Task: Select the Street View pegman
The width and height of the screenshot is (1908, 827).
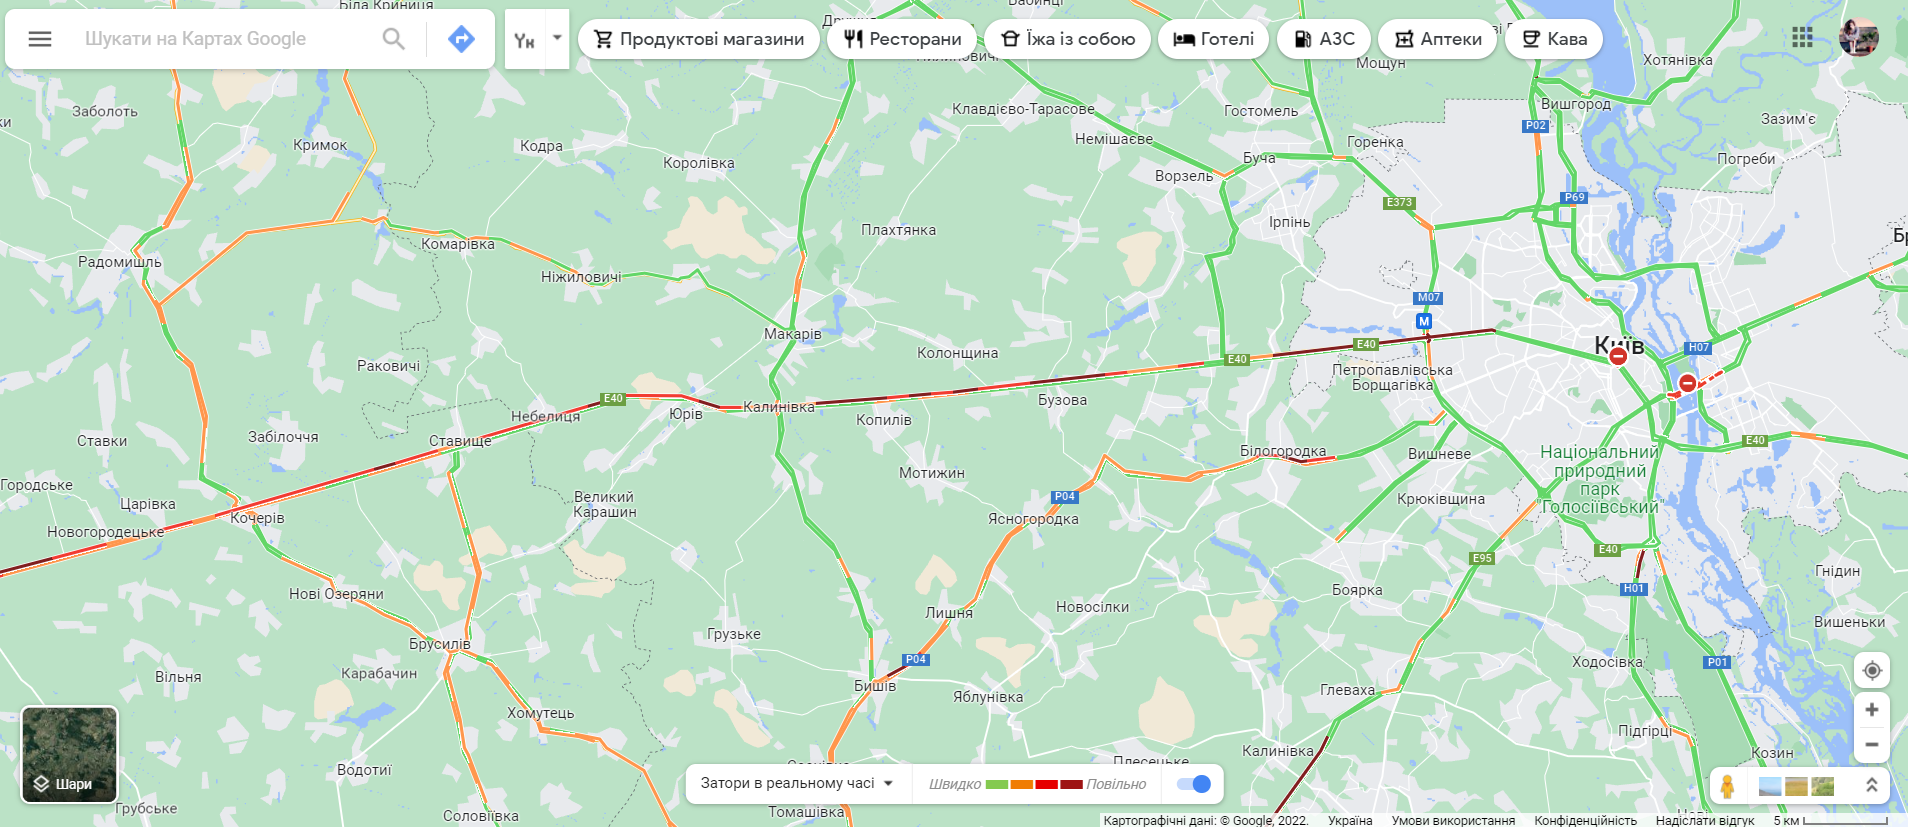Action: [1727, 786]
